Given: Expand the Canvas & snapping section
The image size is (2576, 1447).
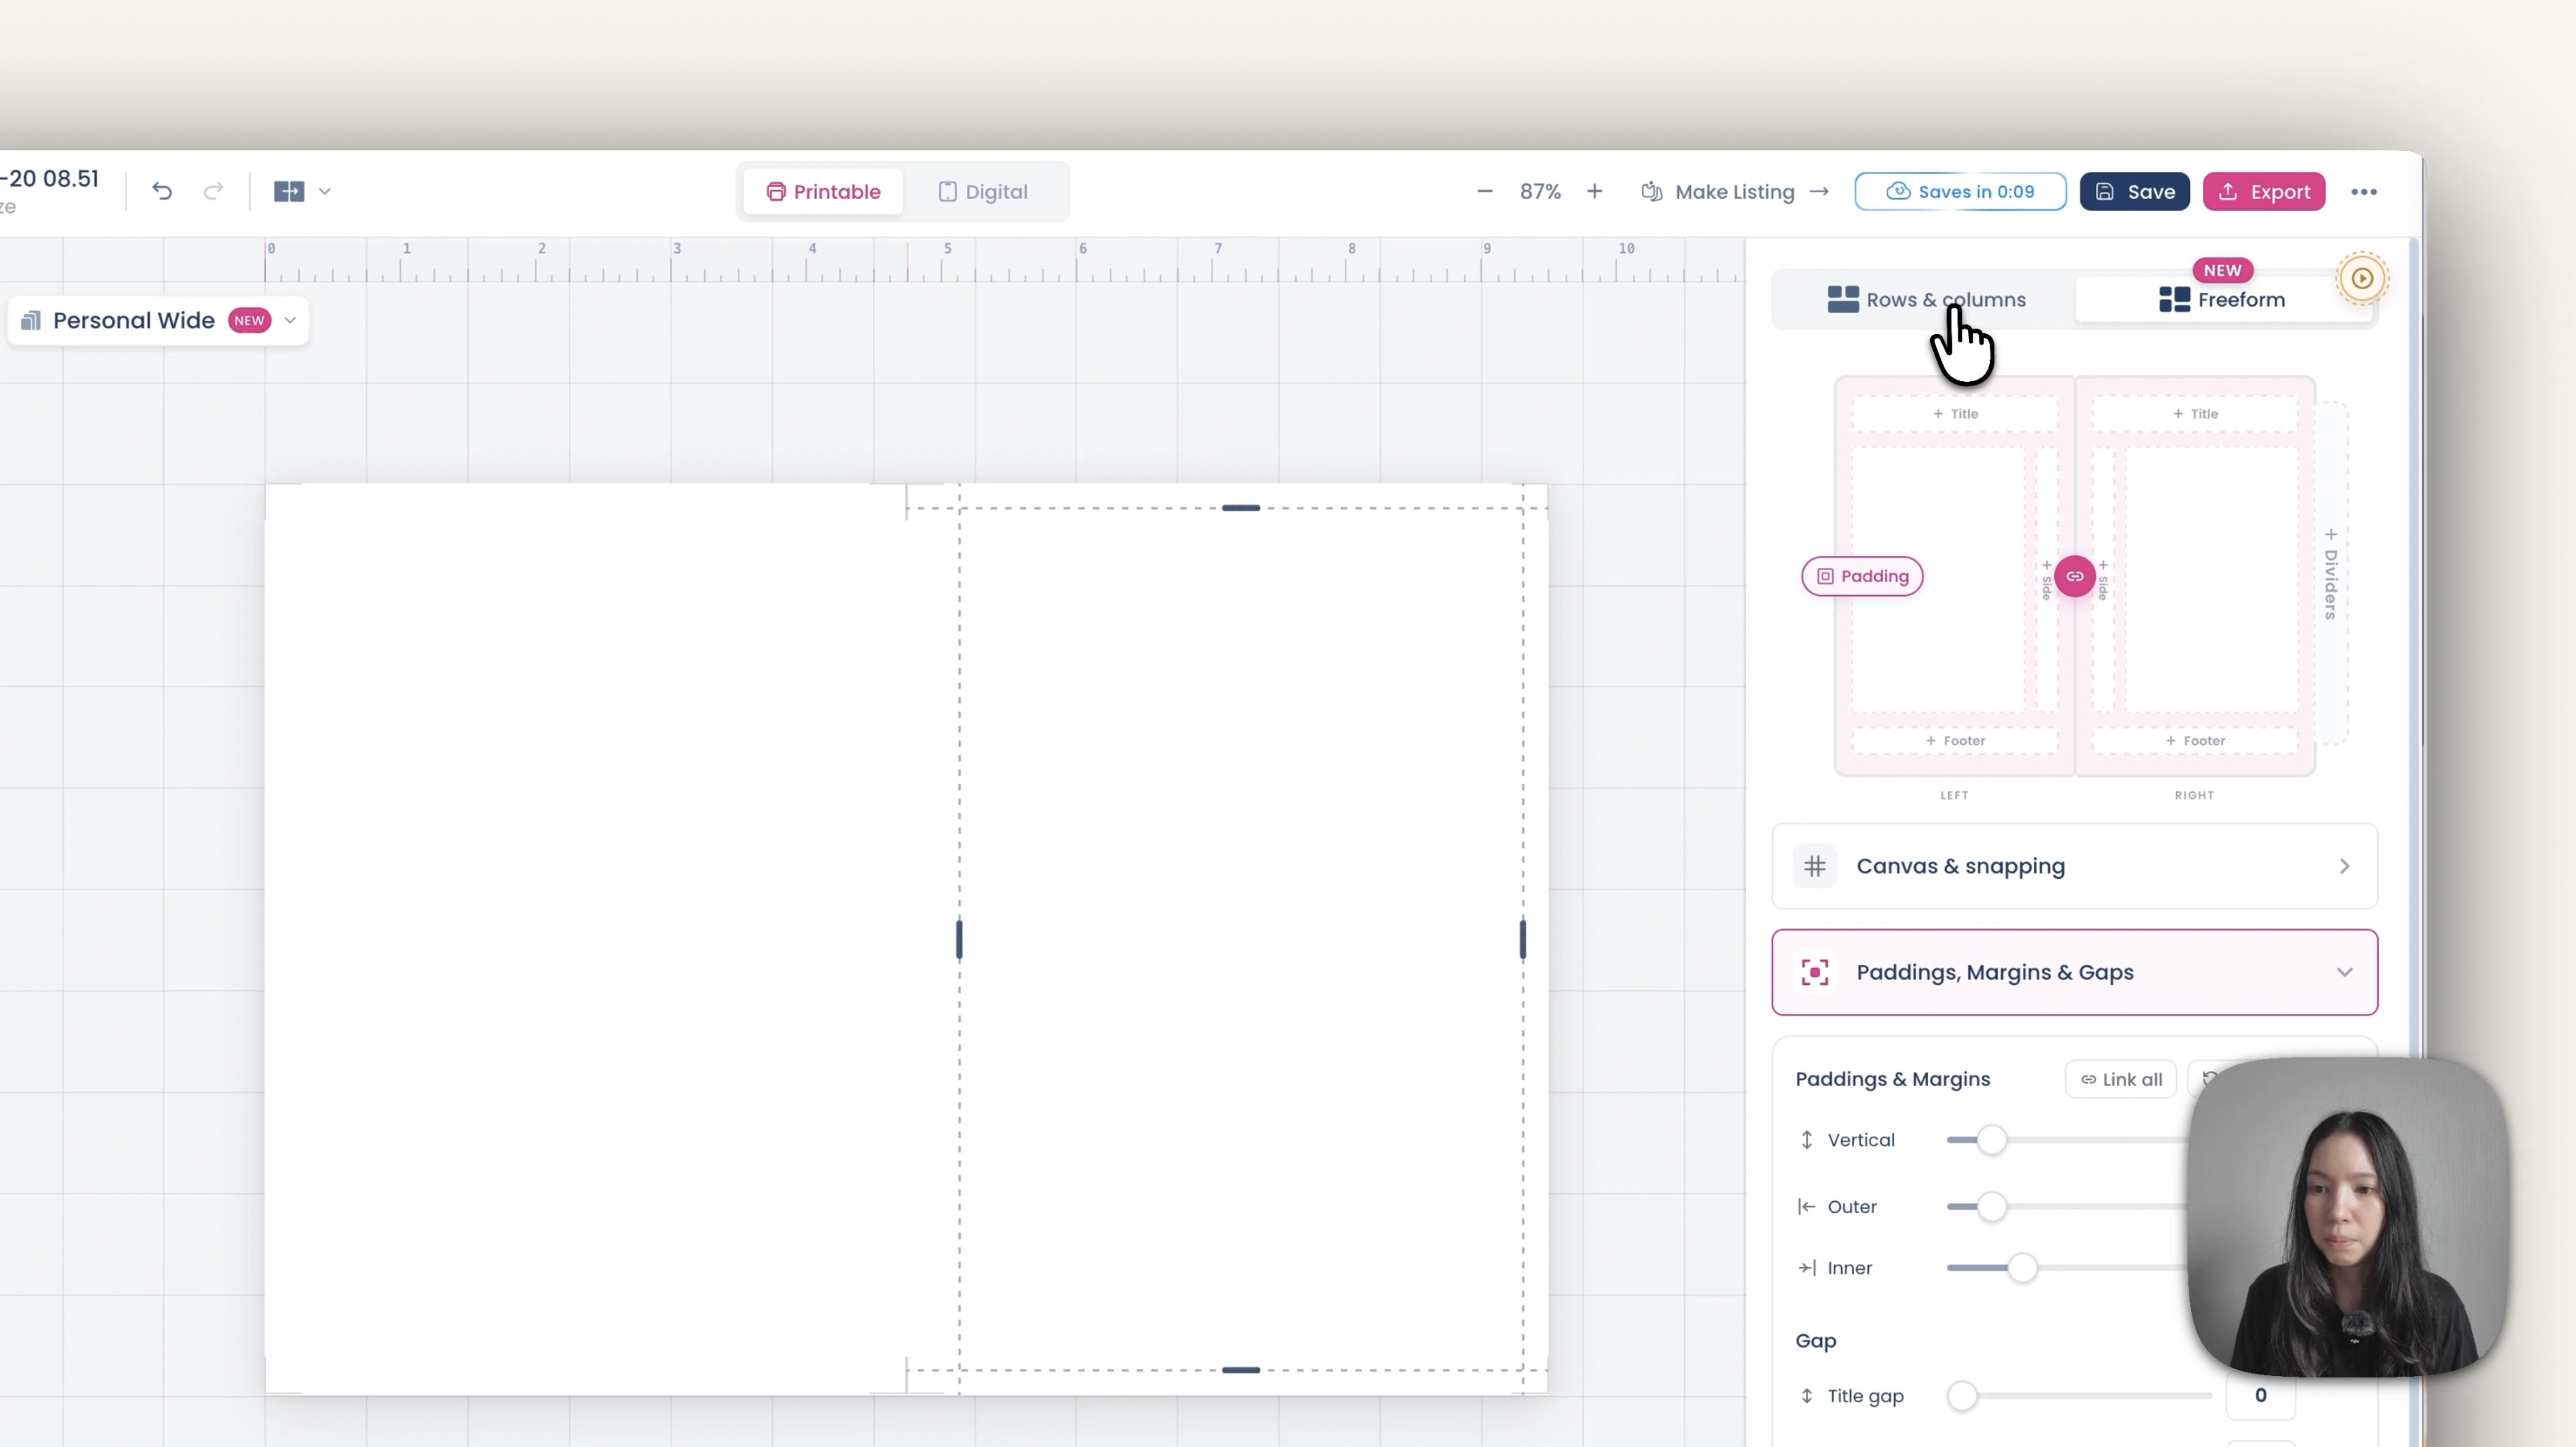Looking at the screenshot, I should click(2074, 866).
